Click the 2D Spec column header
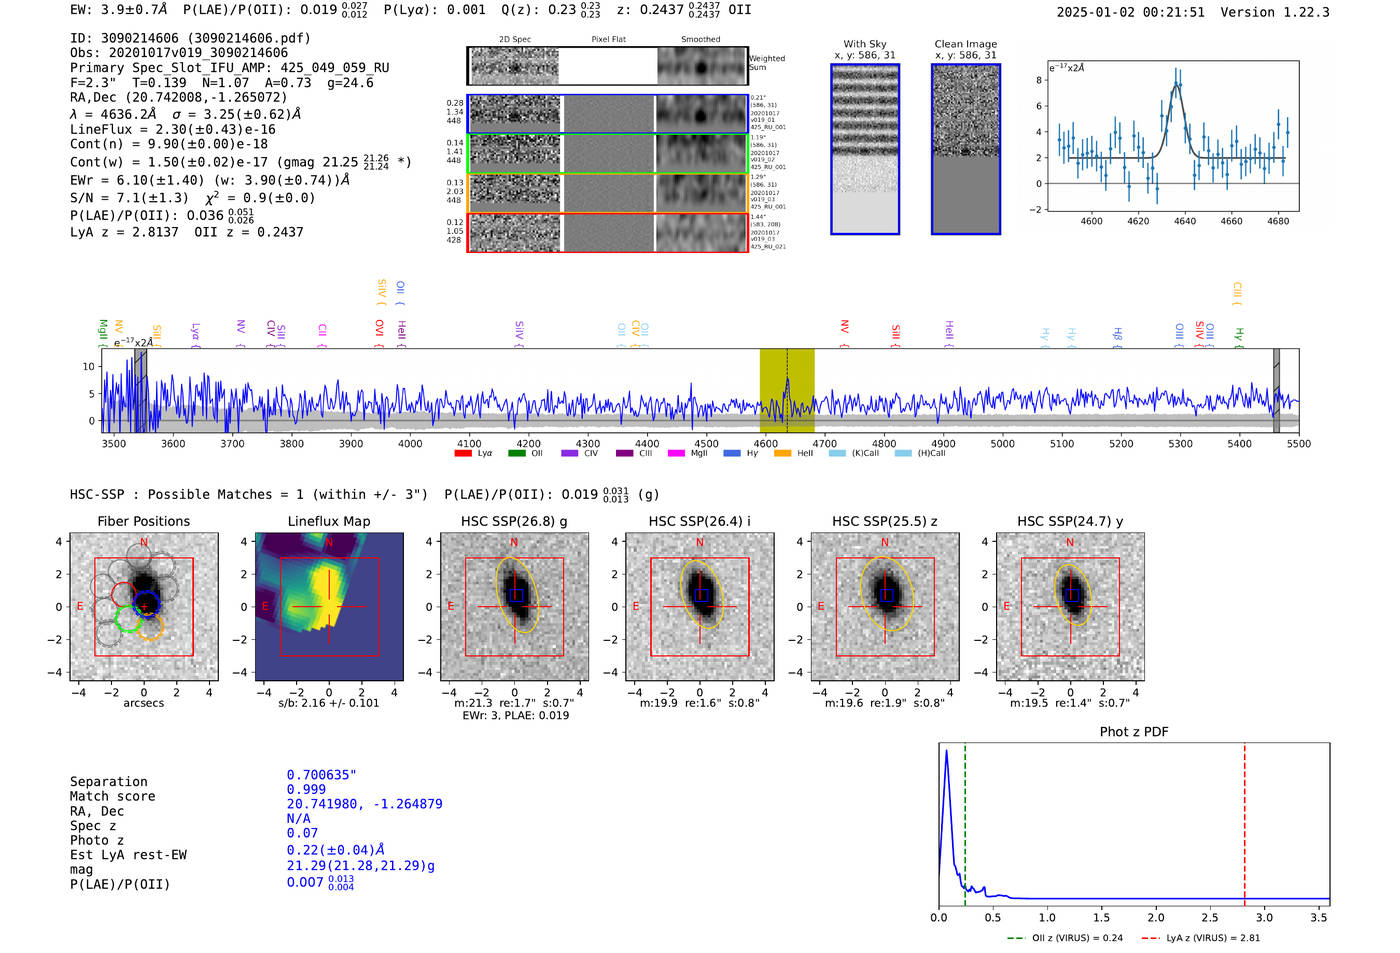The width and height of the screenshot is (1400, 953). (515, 40)
